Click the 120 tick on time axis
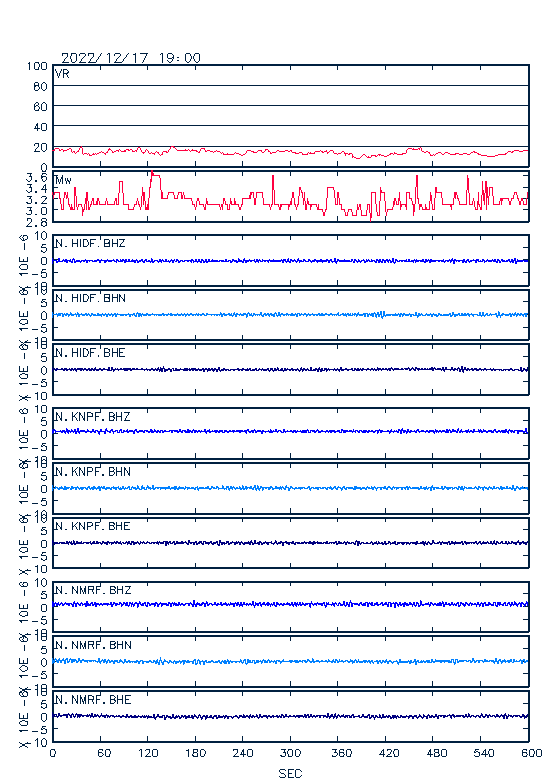Screen dimensions: 554x781 (x=148, y=753)
